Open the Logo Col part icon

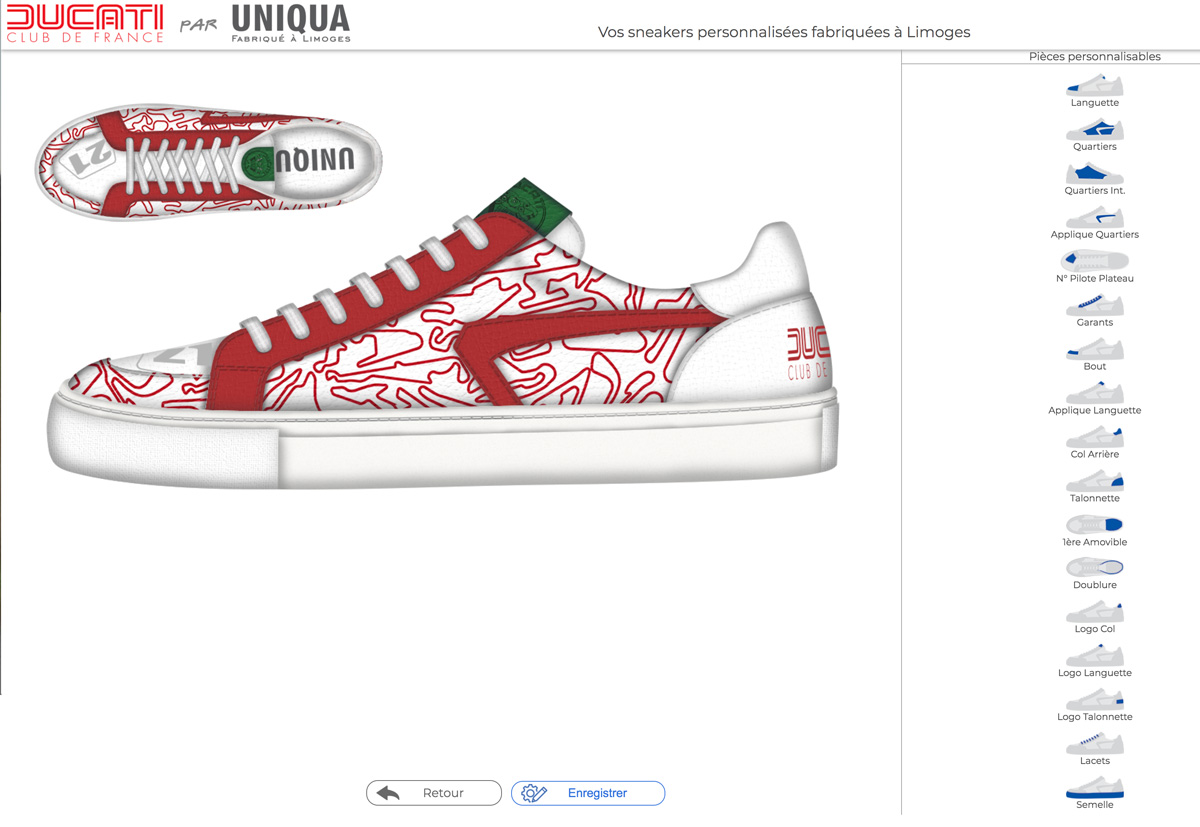(x=1095, y=612)
